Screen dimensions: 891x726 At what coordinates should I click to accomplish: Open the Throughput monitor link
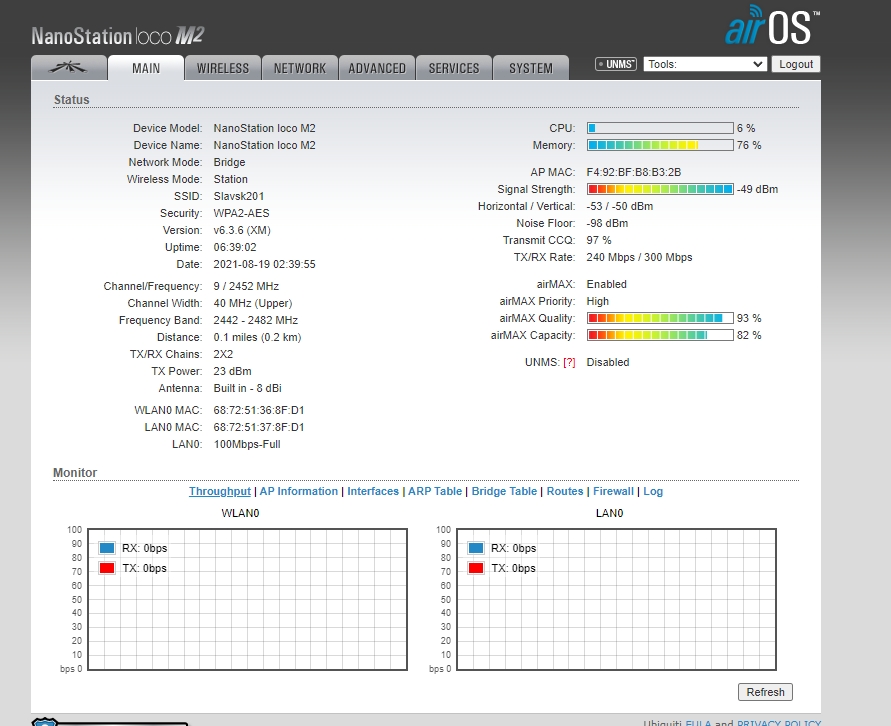pos(219,491)
